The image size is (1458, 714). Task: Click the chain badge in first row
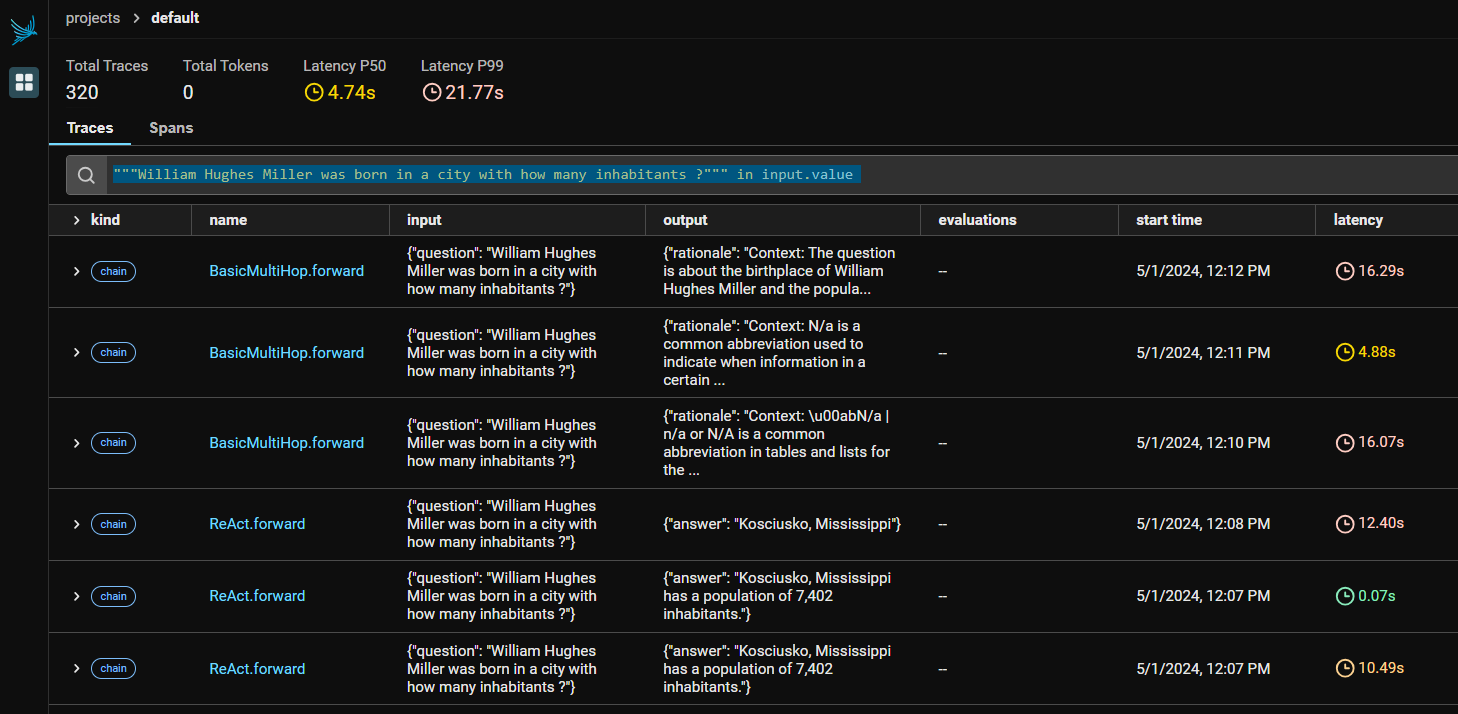(113, 271)
